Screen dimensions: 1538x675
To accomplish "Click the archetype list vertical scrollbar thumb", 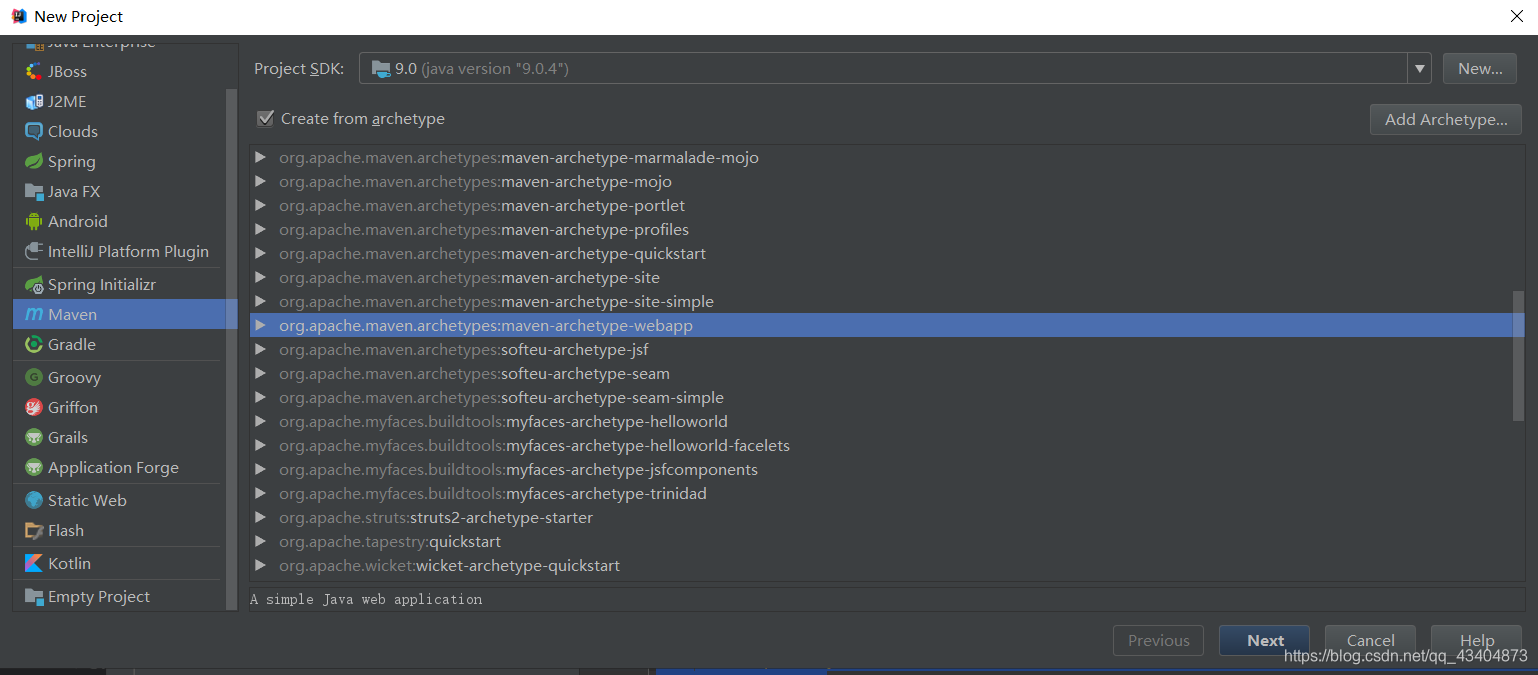I will [x=1518, y=357].
